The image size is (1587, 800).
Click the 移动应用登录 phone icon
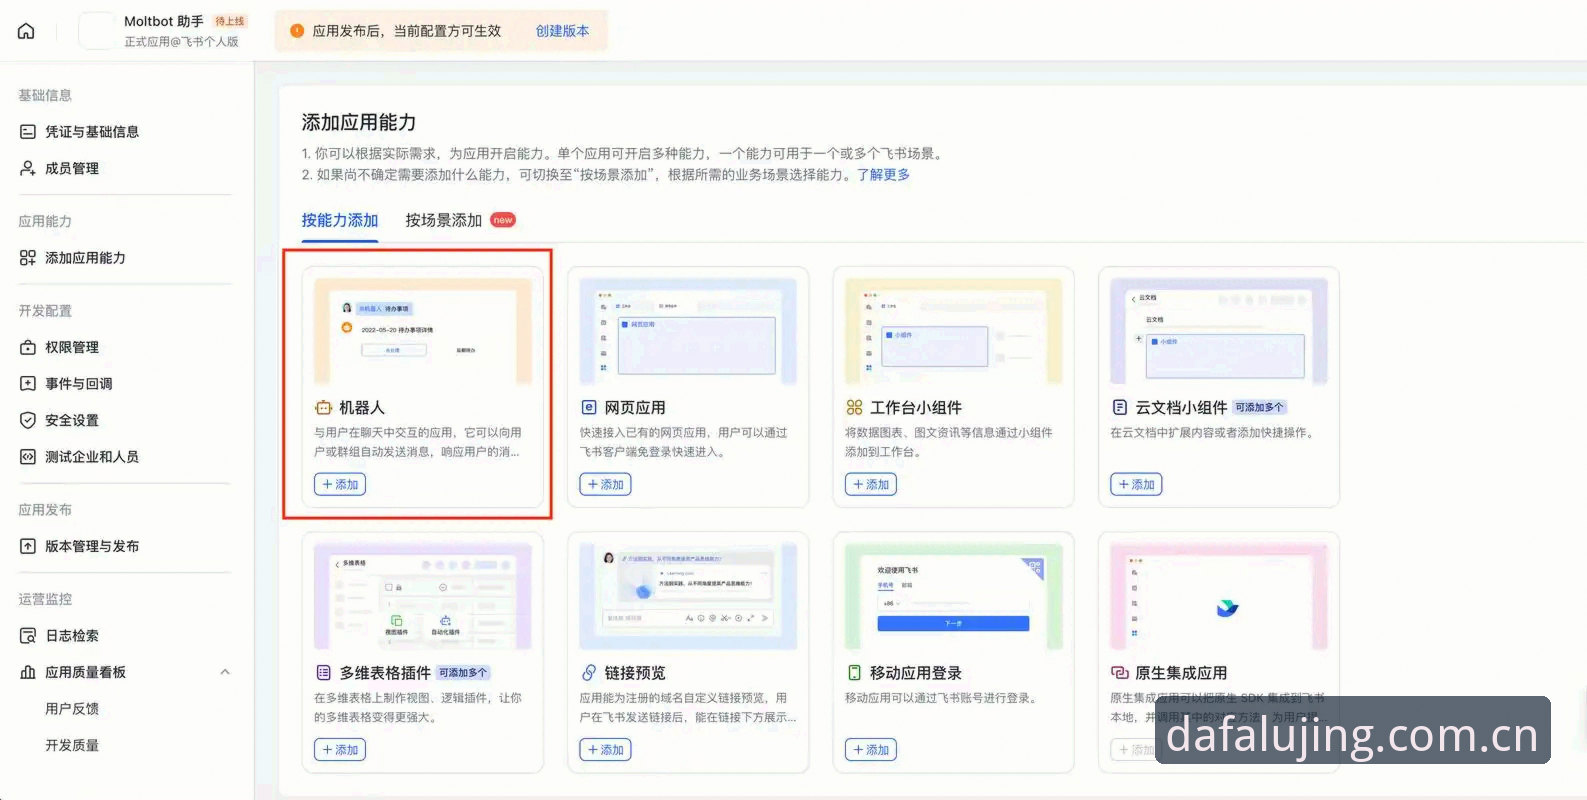[854, 673]
